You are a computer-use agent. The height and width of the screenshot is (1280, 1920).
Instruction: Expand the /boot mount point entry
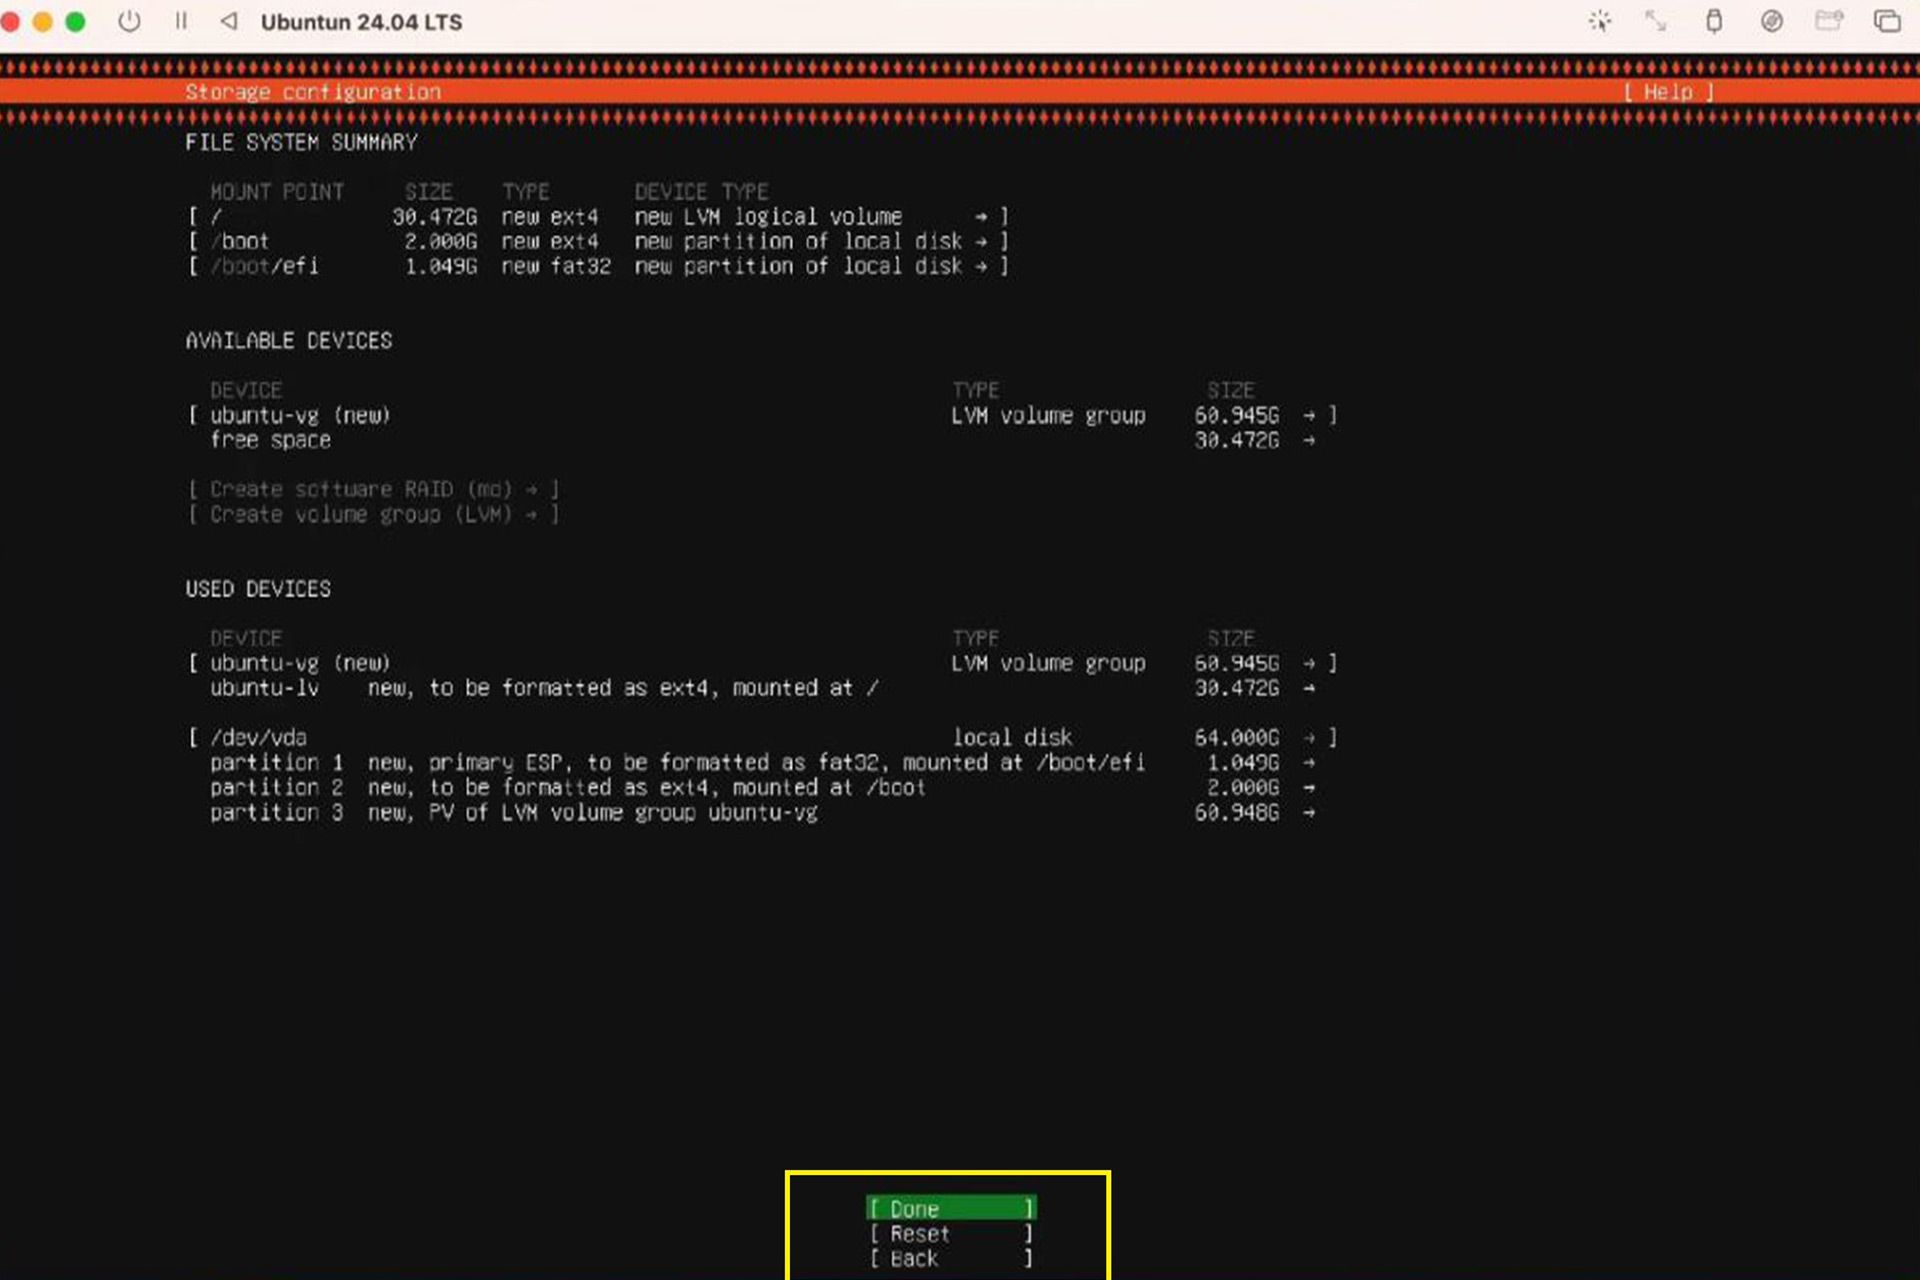pos(598,241)
